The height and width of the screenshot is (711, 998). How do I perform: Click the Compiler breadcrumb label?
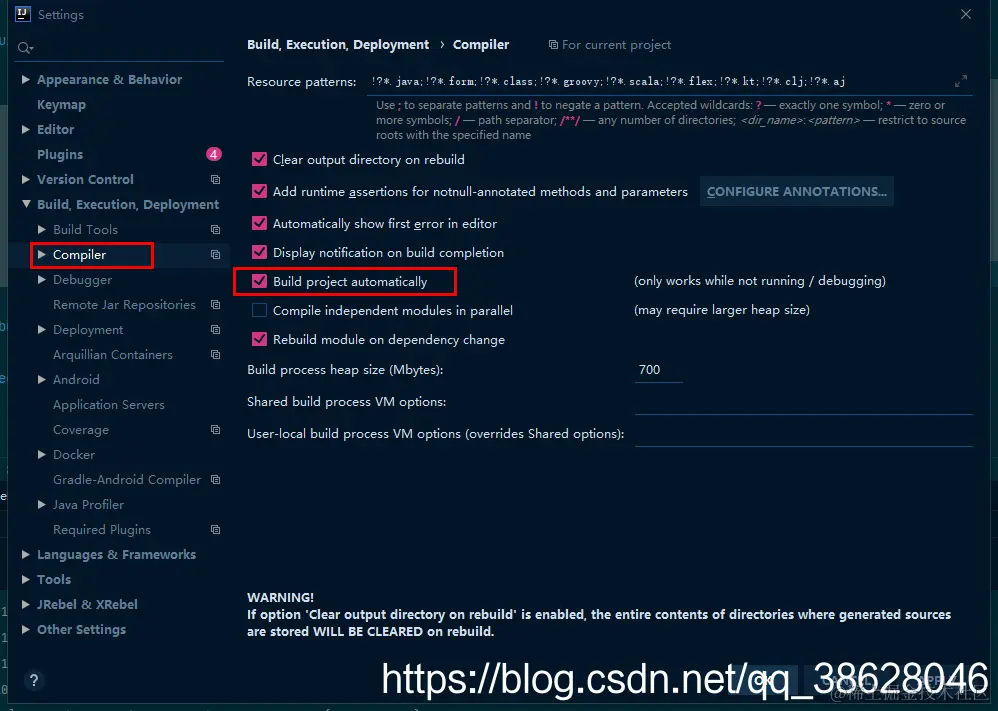click(481, 45)
